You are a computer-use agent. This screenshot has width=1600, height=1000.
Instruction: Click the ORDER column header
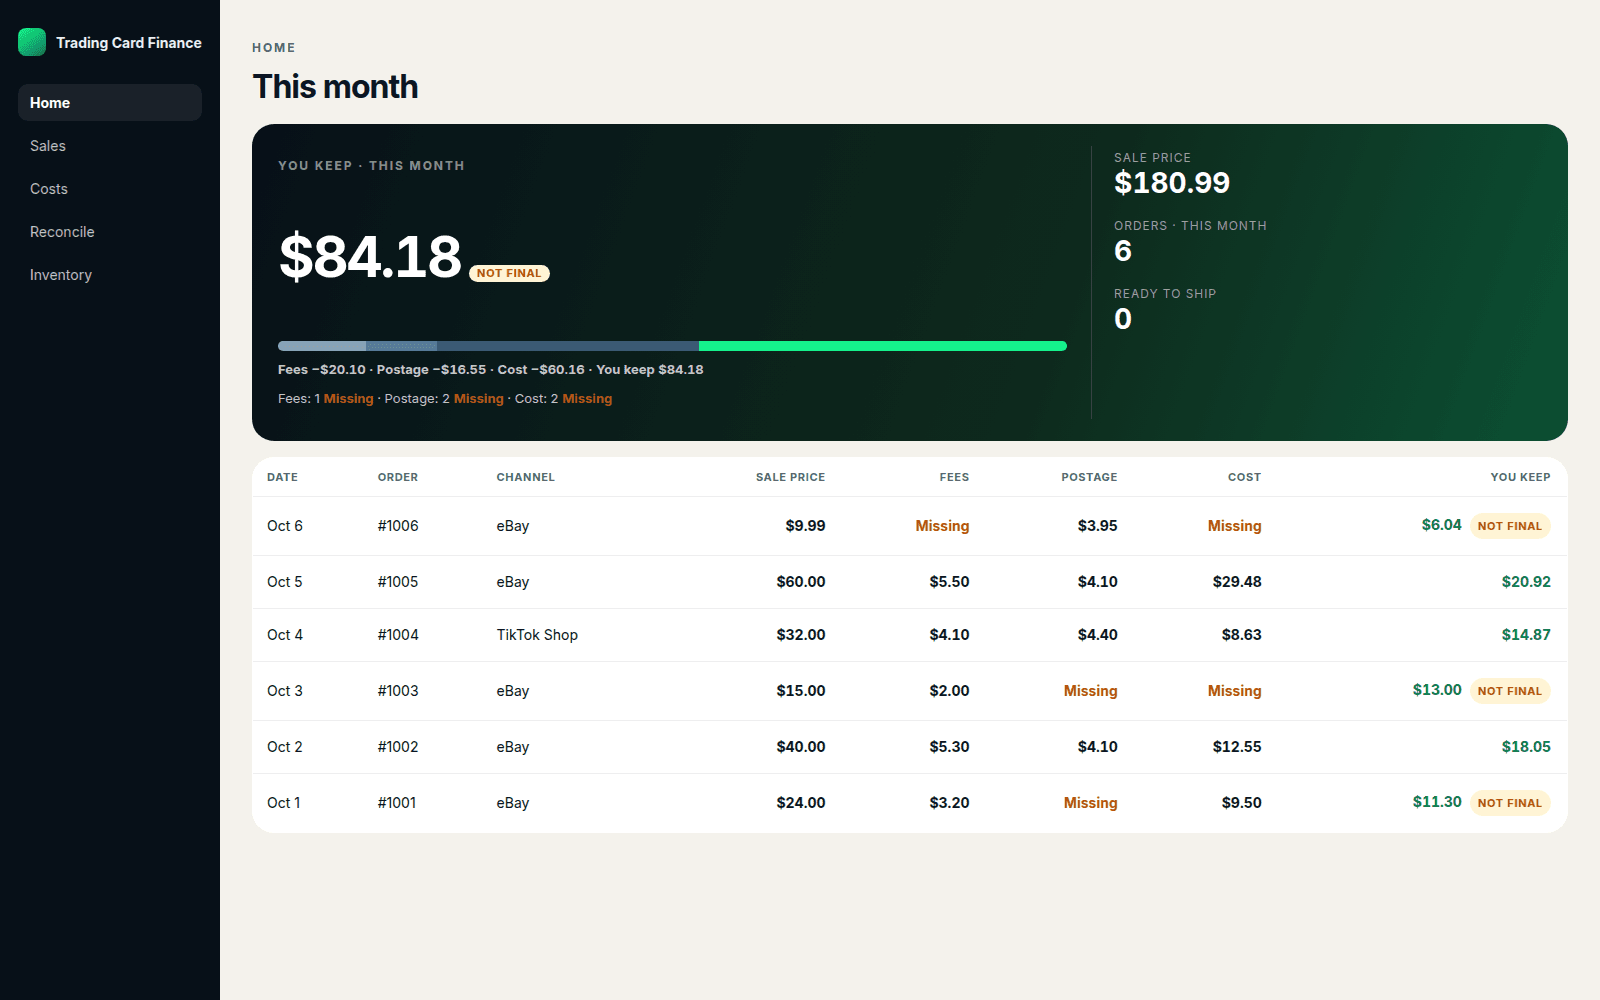tap(398, 477)
